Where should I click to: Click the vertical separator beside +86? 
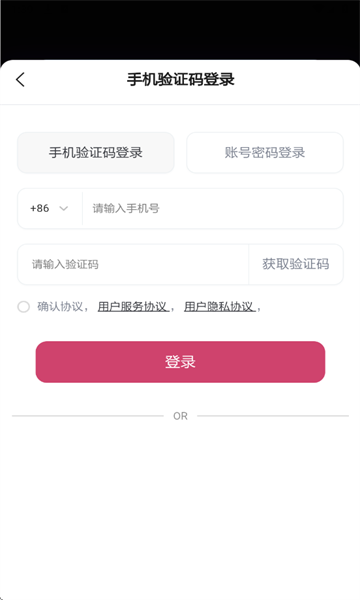[x=82, y=209]
